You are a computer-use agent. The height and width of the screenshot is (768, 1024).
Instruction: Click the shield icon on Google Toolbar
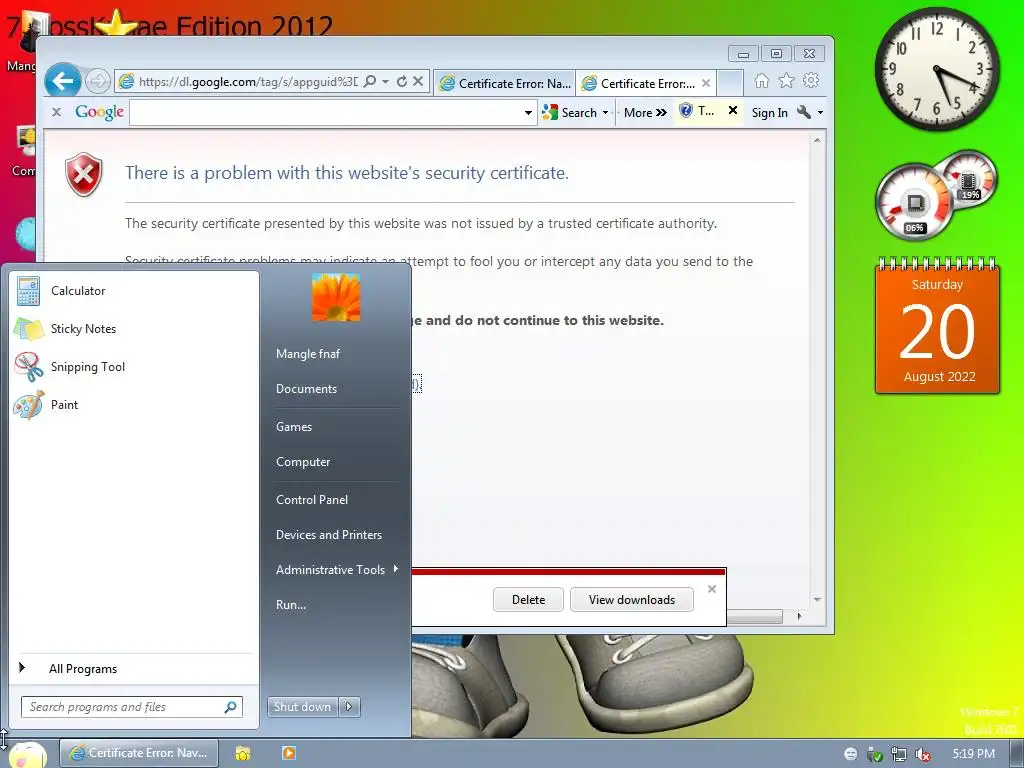click(686, 111)
